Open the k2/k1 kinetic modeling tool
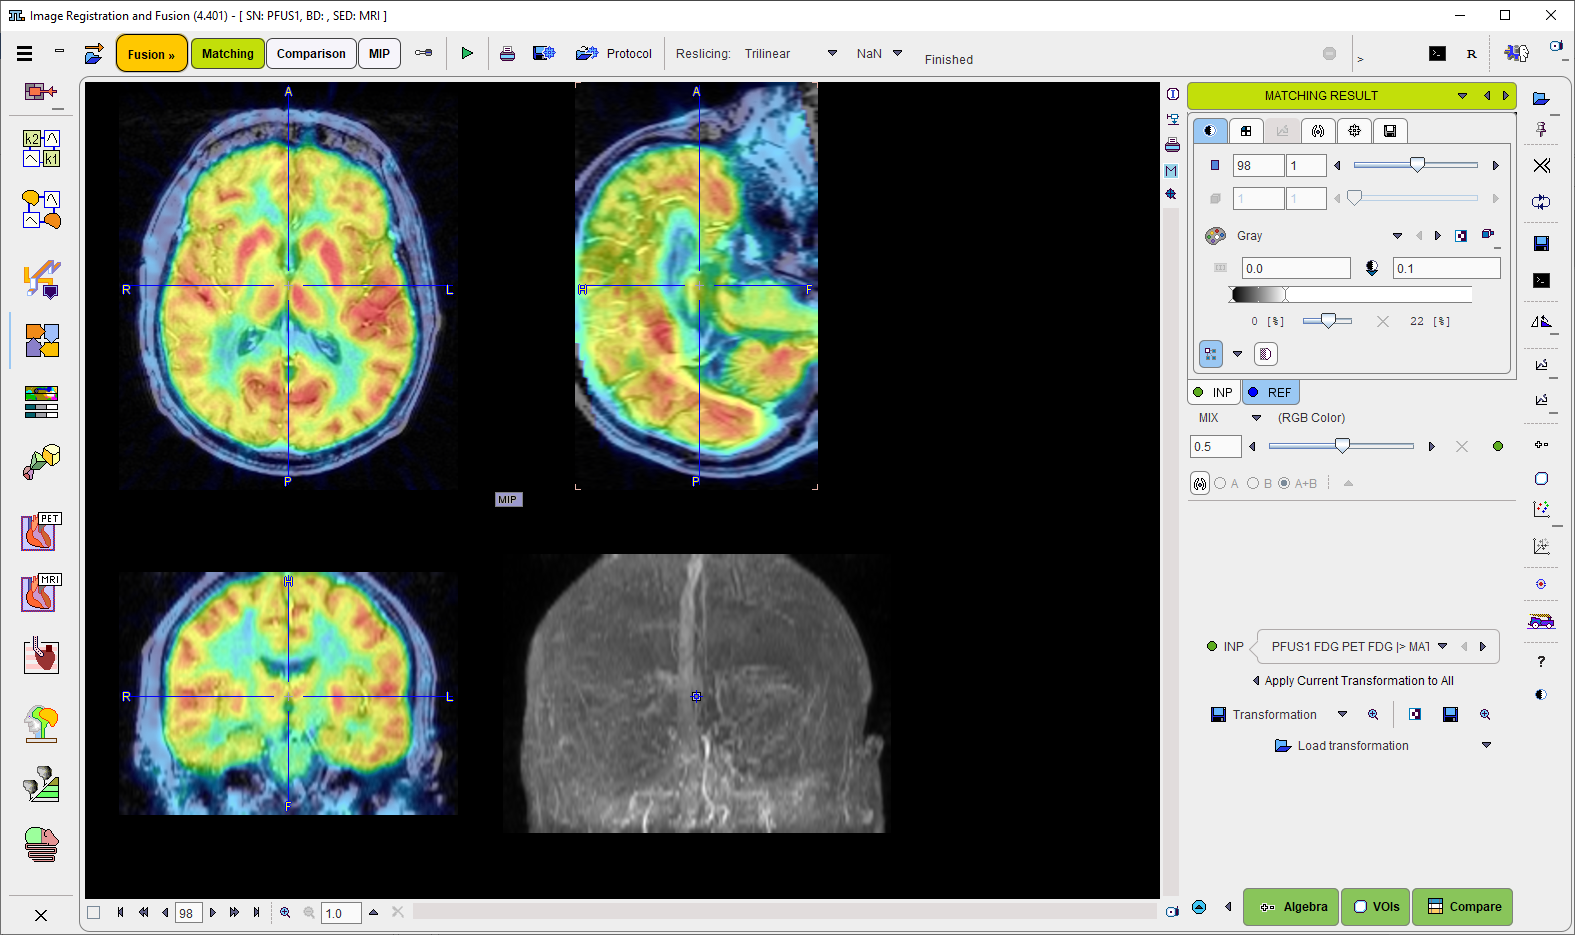Image resolution: width=1575 pixels, height=935 pixels. pyautogui.click(x=41, y=148)
